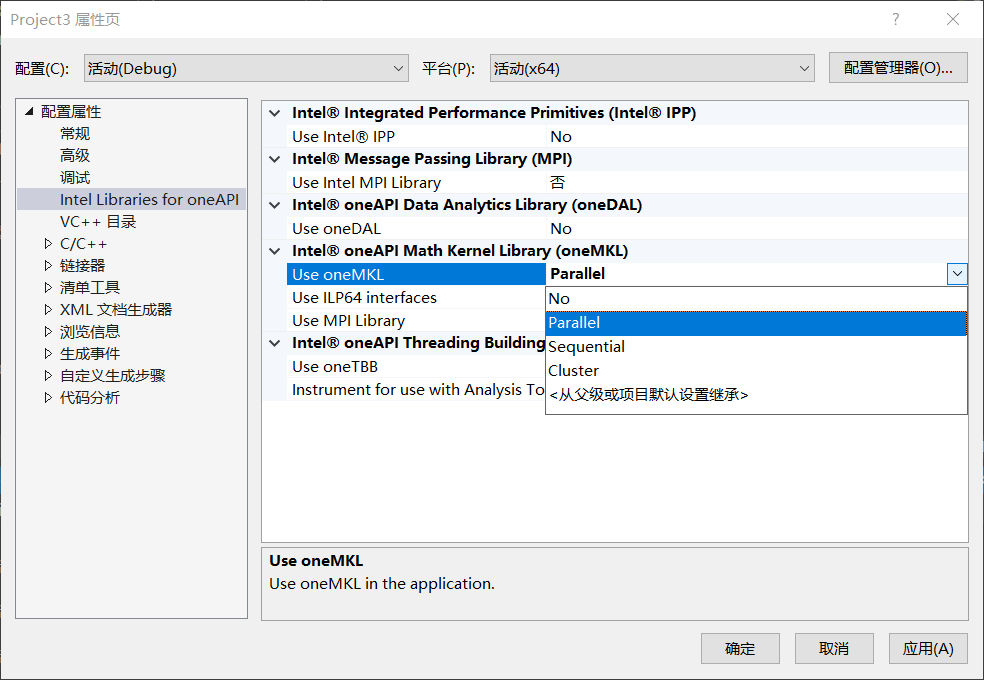984x680 pixels.
Task: Click the Use ILP64 interfaces property
Action: [x=364, y=297]
